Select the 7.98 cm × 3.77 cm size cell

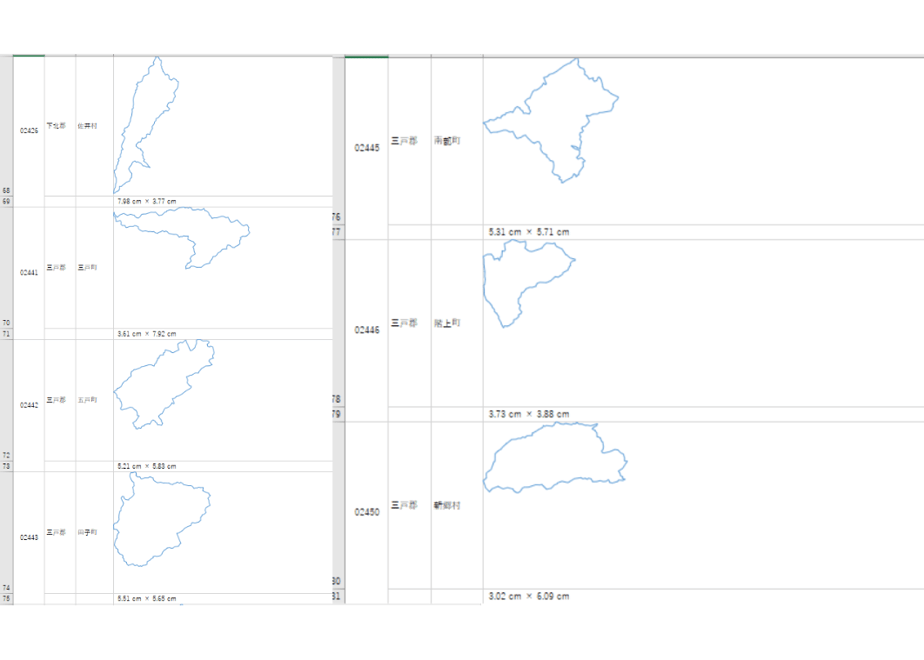point(223,202)
